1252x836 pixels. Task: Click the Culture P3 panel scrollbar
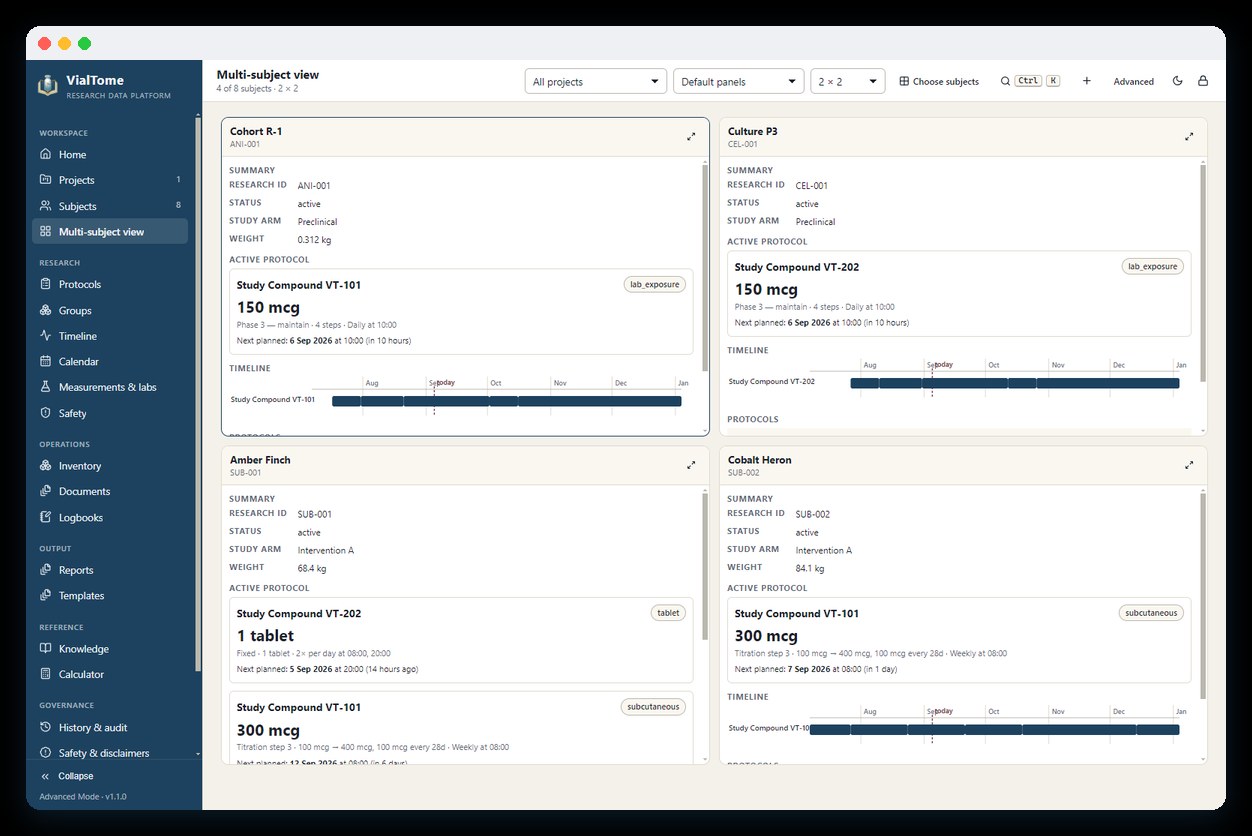click(x=1203, y=272)
